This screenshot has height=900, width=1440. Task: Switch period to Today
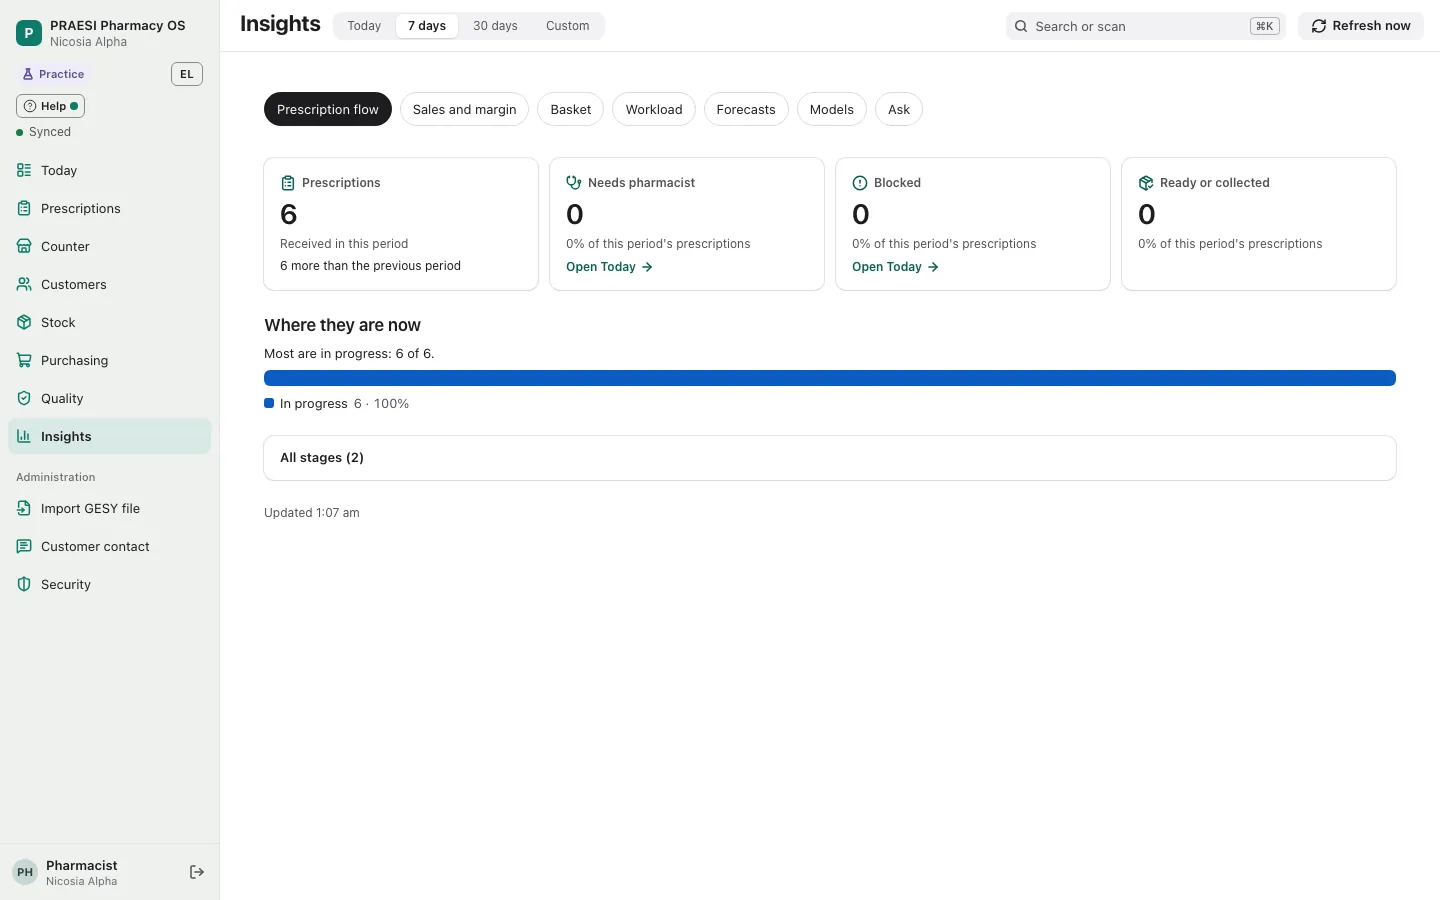(x=364, y=26)
